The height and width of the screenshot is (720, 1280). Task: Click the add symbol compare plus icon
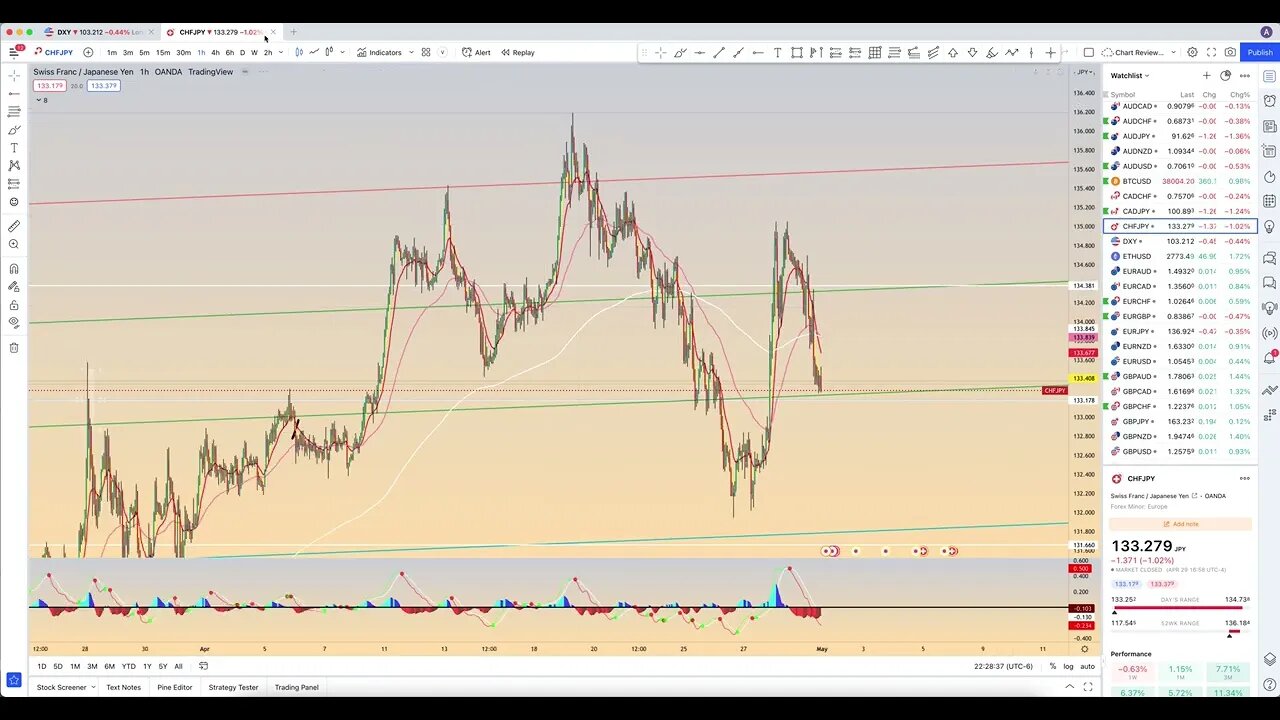[88, 52]
